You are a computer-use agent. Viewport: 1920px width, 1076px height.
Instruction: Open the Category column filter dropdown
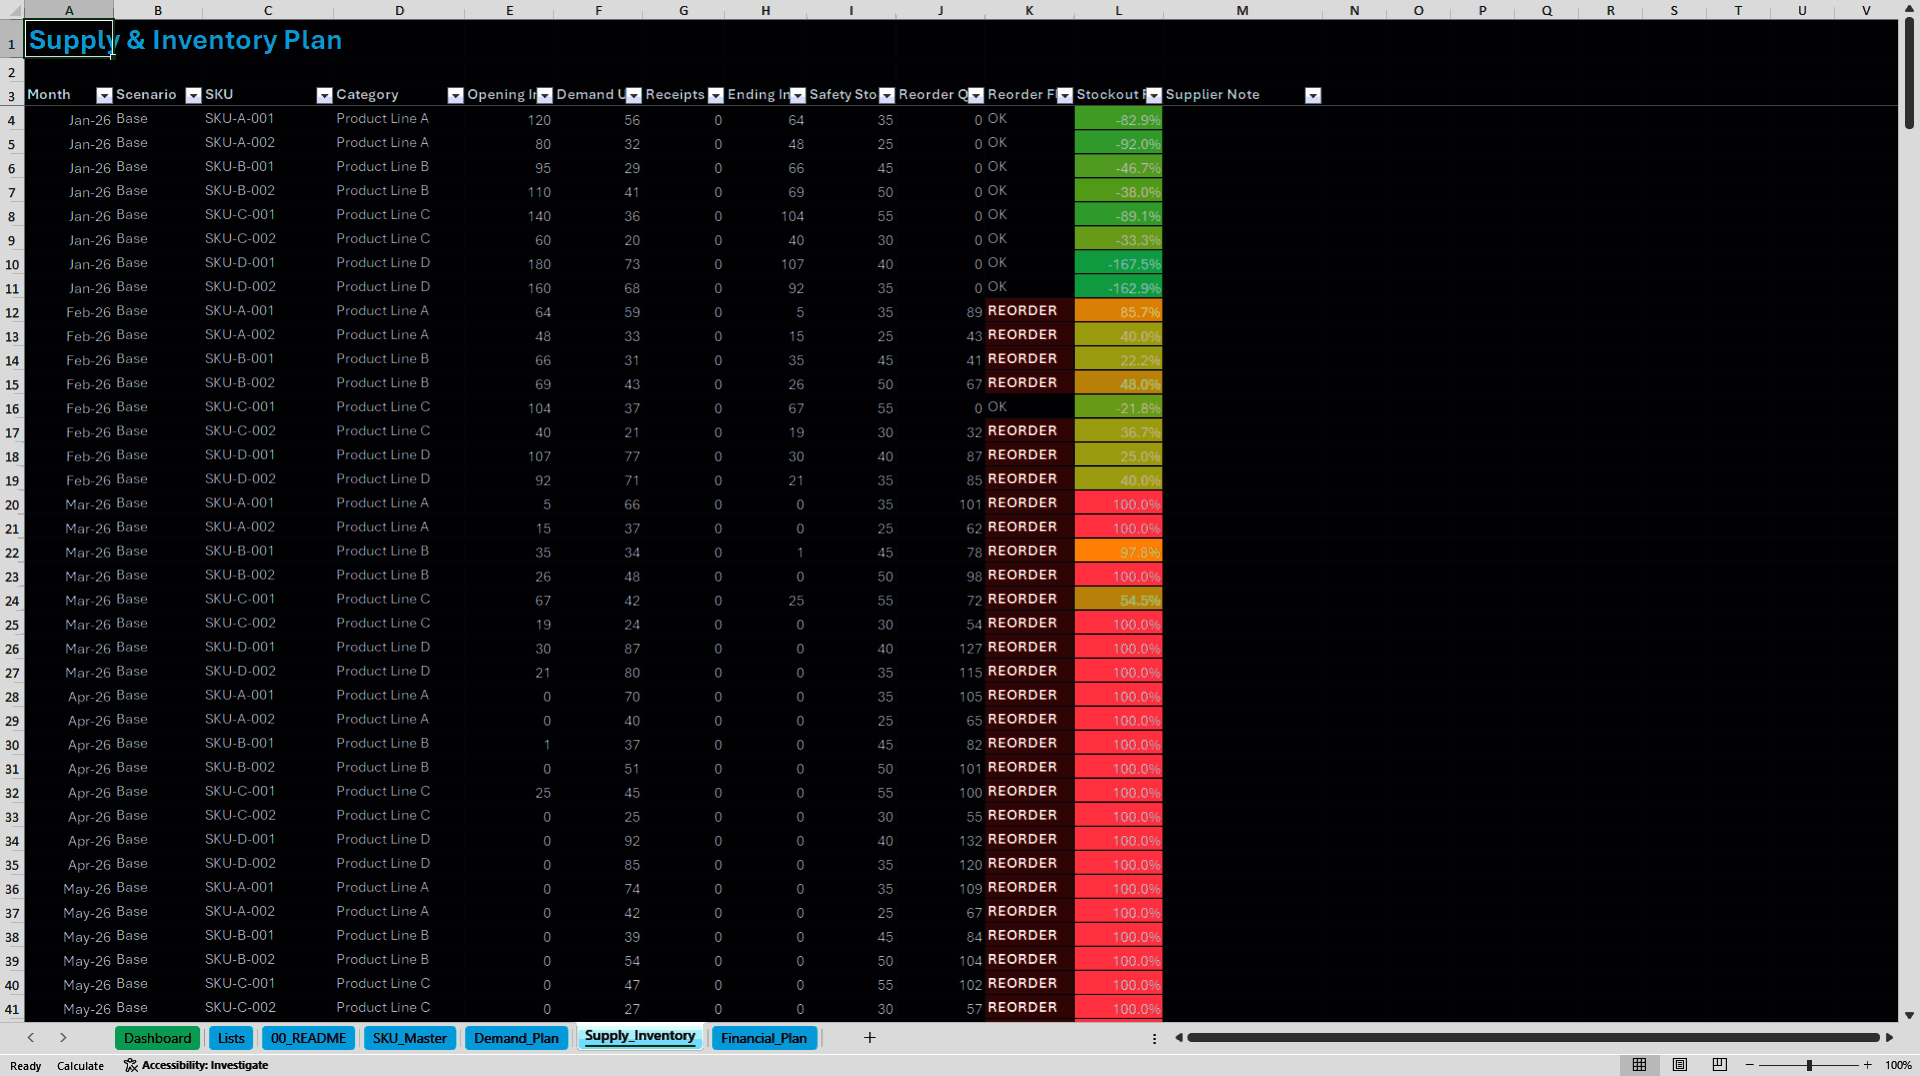click(455, 95)
